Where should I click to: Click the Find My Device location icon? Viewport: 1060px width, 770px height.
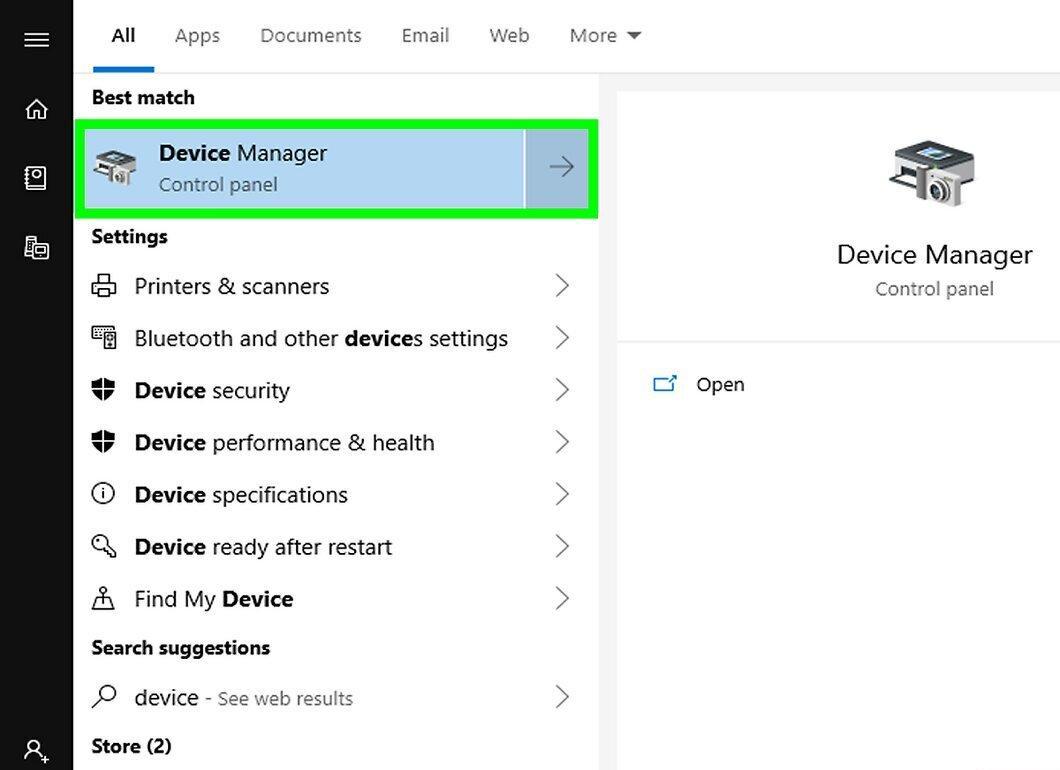[103, 598]
